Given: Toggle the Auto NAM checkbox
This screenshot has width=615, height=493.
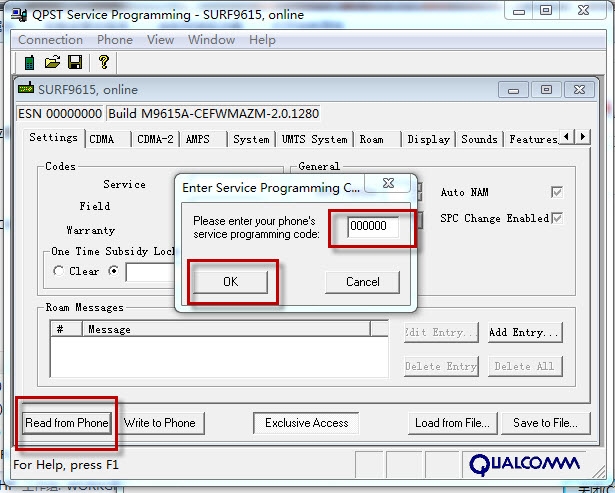Looking at the screenshot, I should pyautogui.click(x=557, y=192).
